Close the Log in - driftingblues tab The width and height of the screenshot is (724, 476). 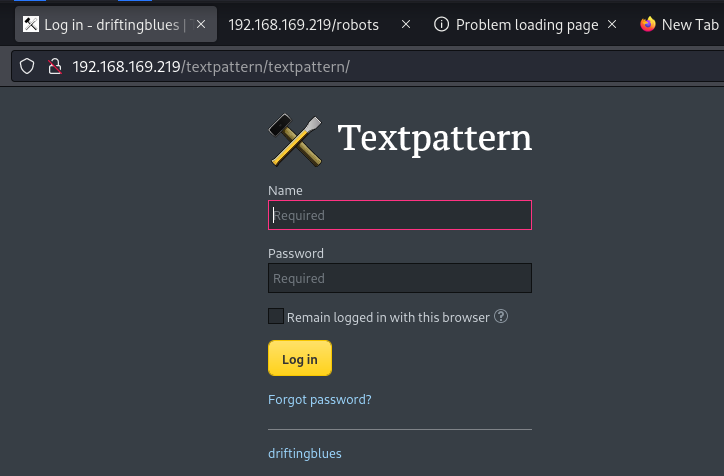(x=201, y=24)
